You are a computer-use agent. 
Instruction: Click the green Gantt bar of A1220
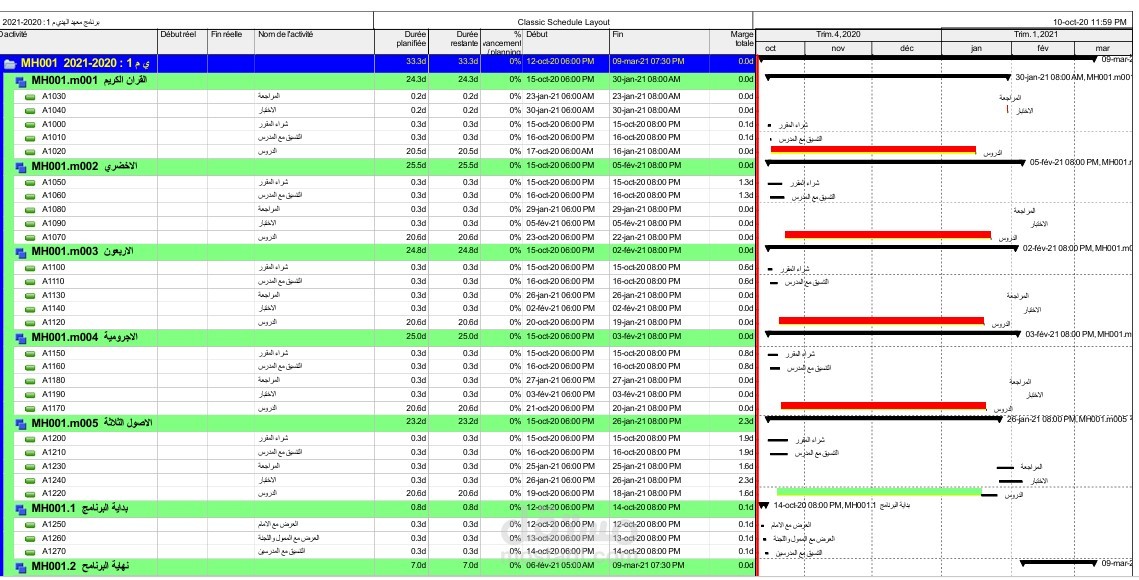[879, 491]
